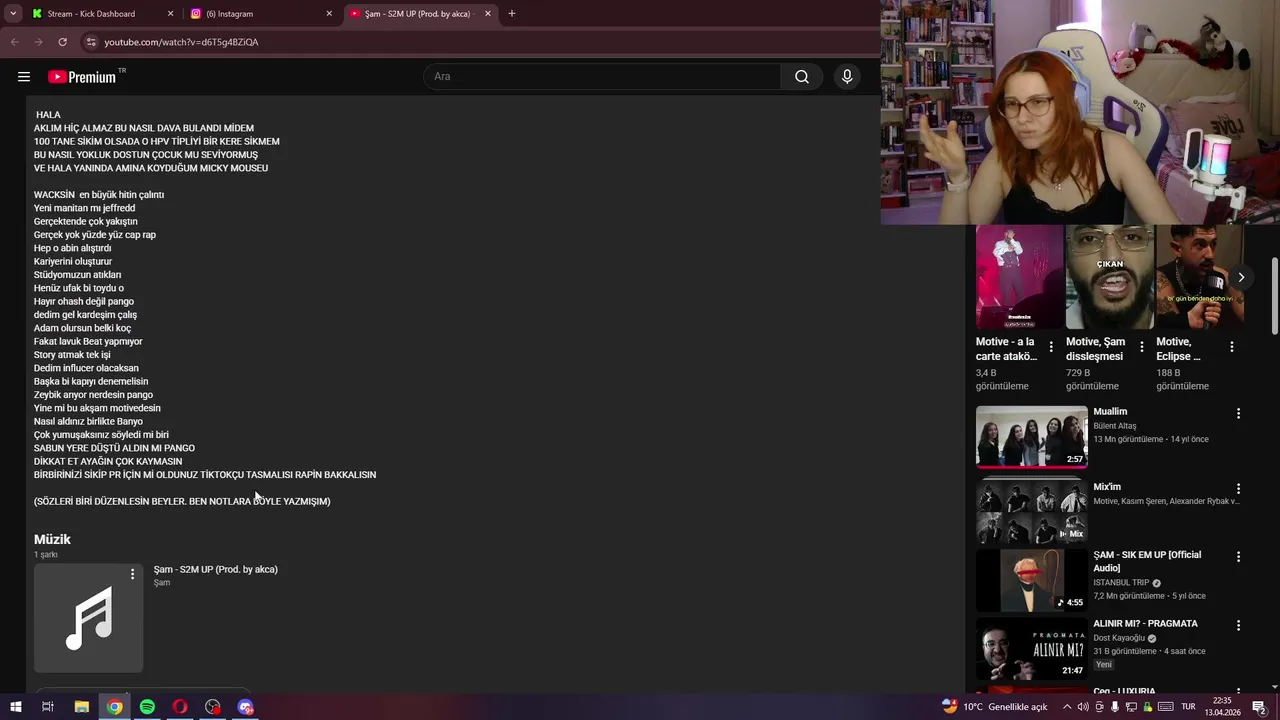Screen dimensions: 1280x720
Task: Go forward with the browser forward arrow
Action: pos(38,42)
